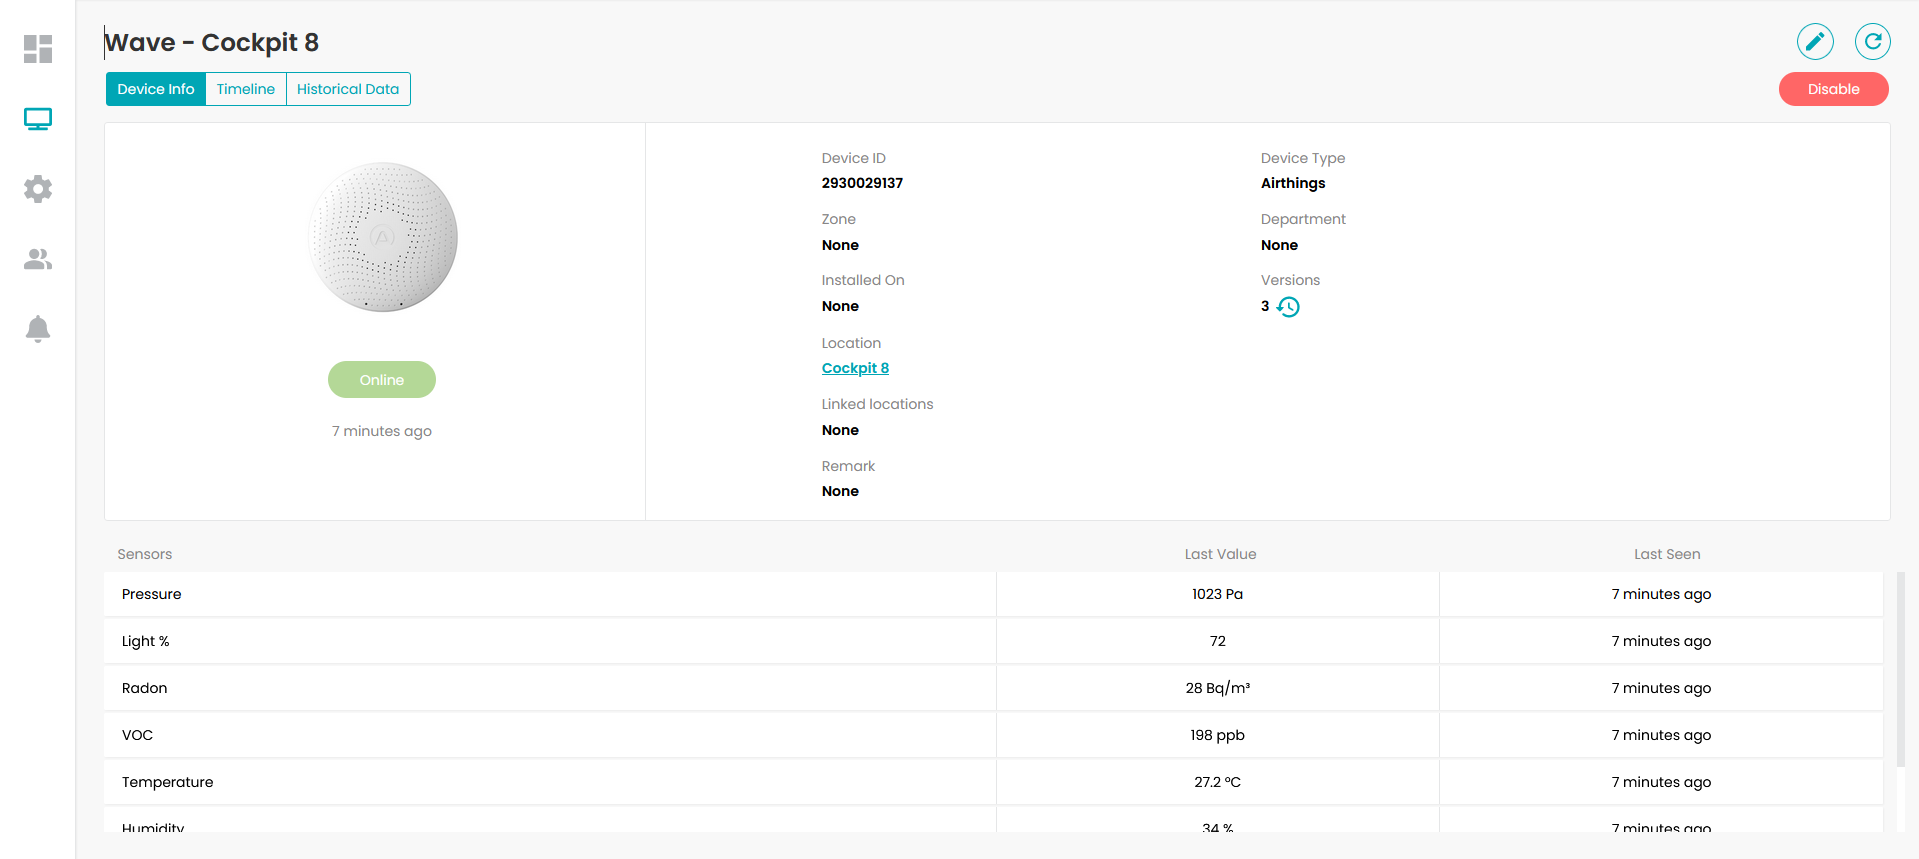Select the VOC sensor row name

pyautogui.click(x=138, y=735)
